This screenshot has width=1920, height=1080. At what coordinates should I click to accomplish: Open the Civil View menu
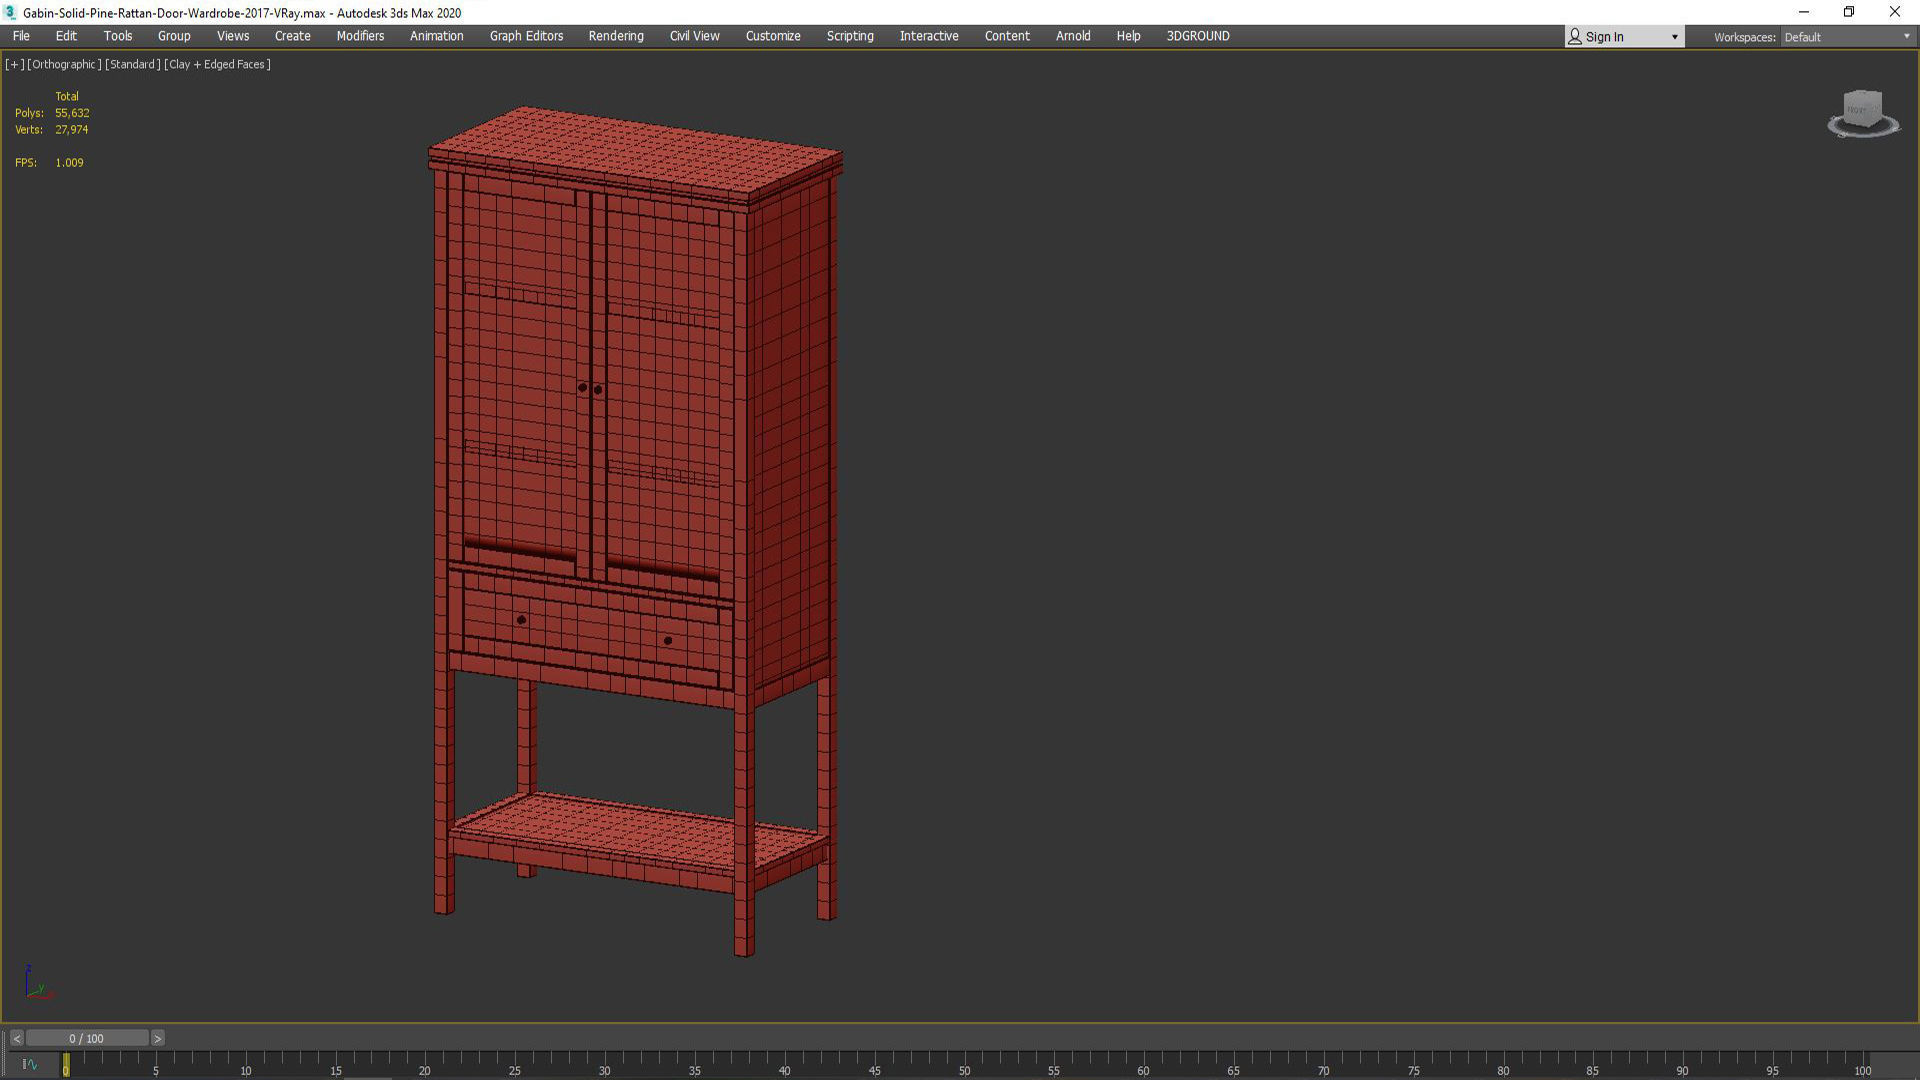694,36
